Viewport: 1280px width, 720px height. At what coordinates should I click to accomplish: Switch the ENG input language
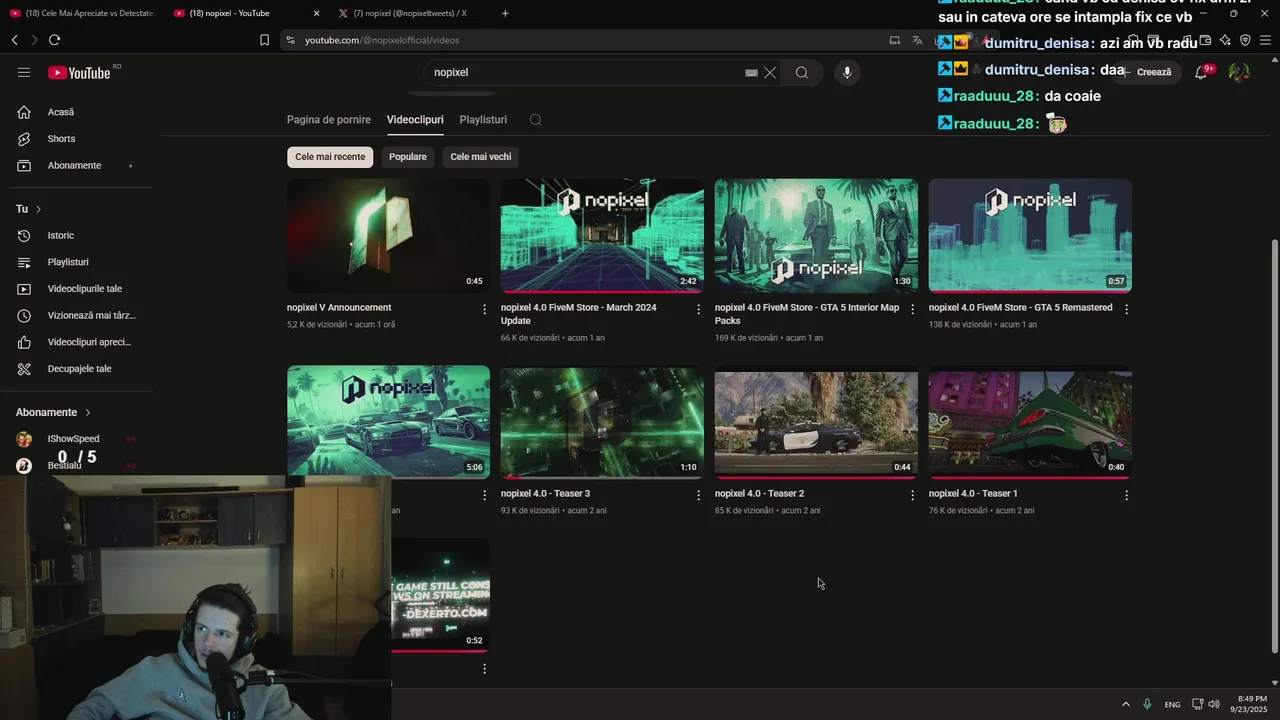point(1172,705)
